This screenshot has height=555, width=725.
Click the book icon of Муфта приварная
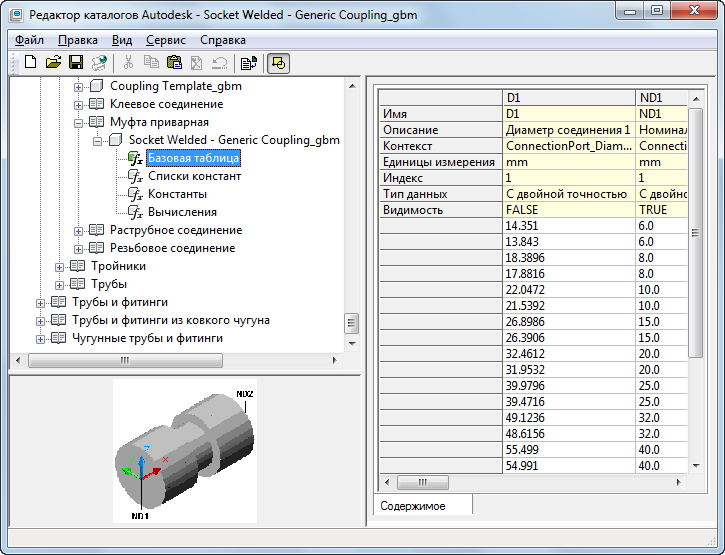(96, 122)
